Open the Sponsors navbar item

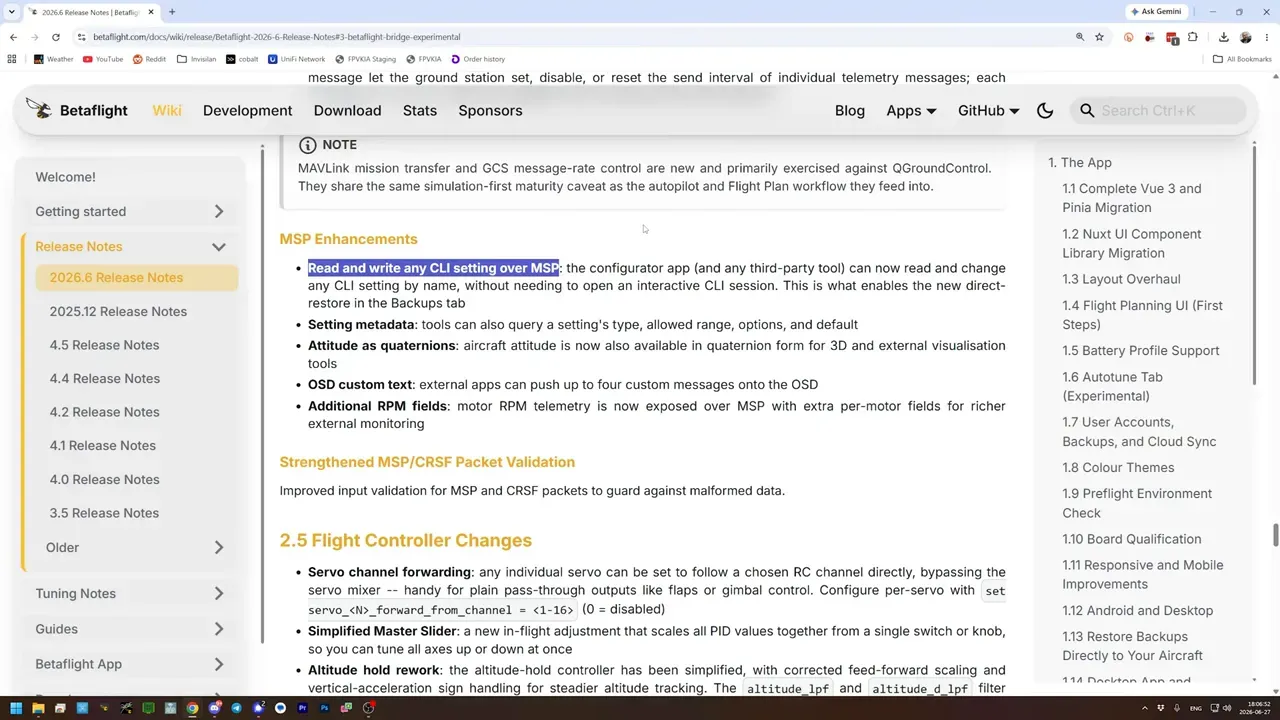[490, 111]
